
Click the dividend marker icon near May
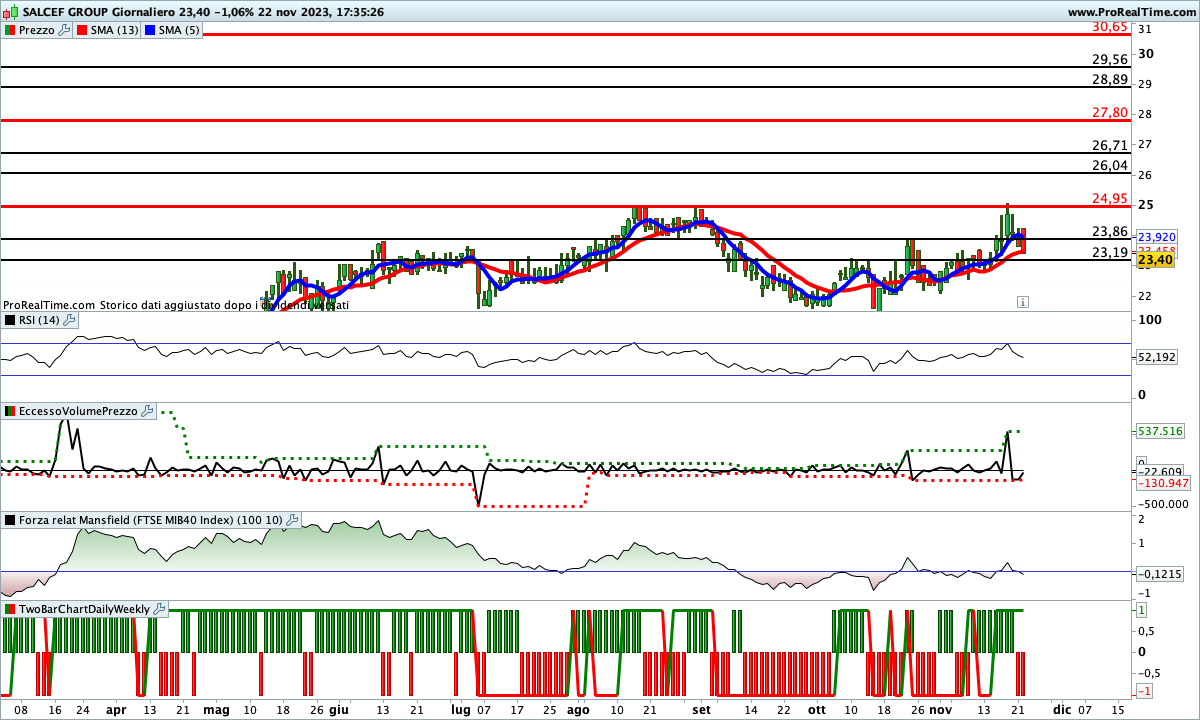pyautogui.click(x=265, y=301)
